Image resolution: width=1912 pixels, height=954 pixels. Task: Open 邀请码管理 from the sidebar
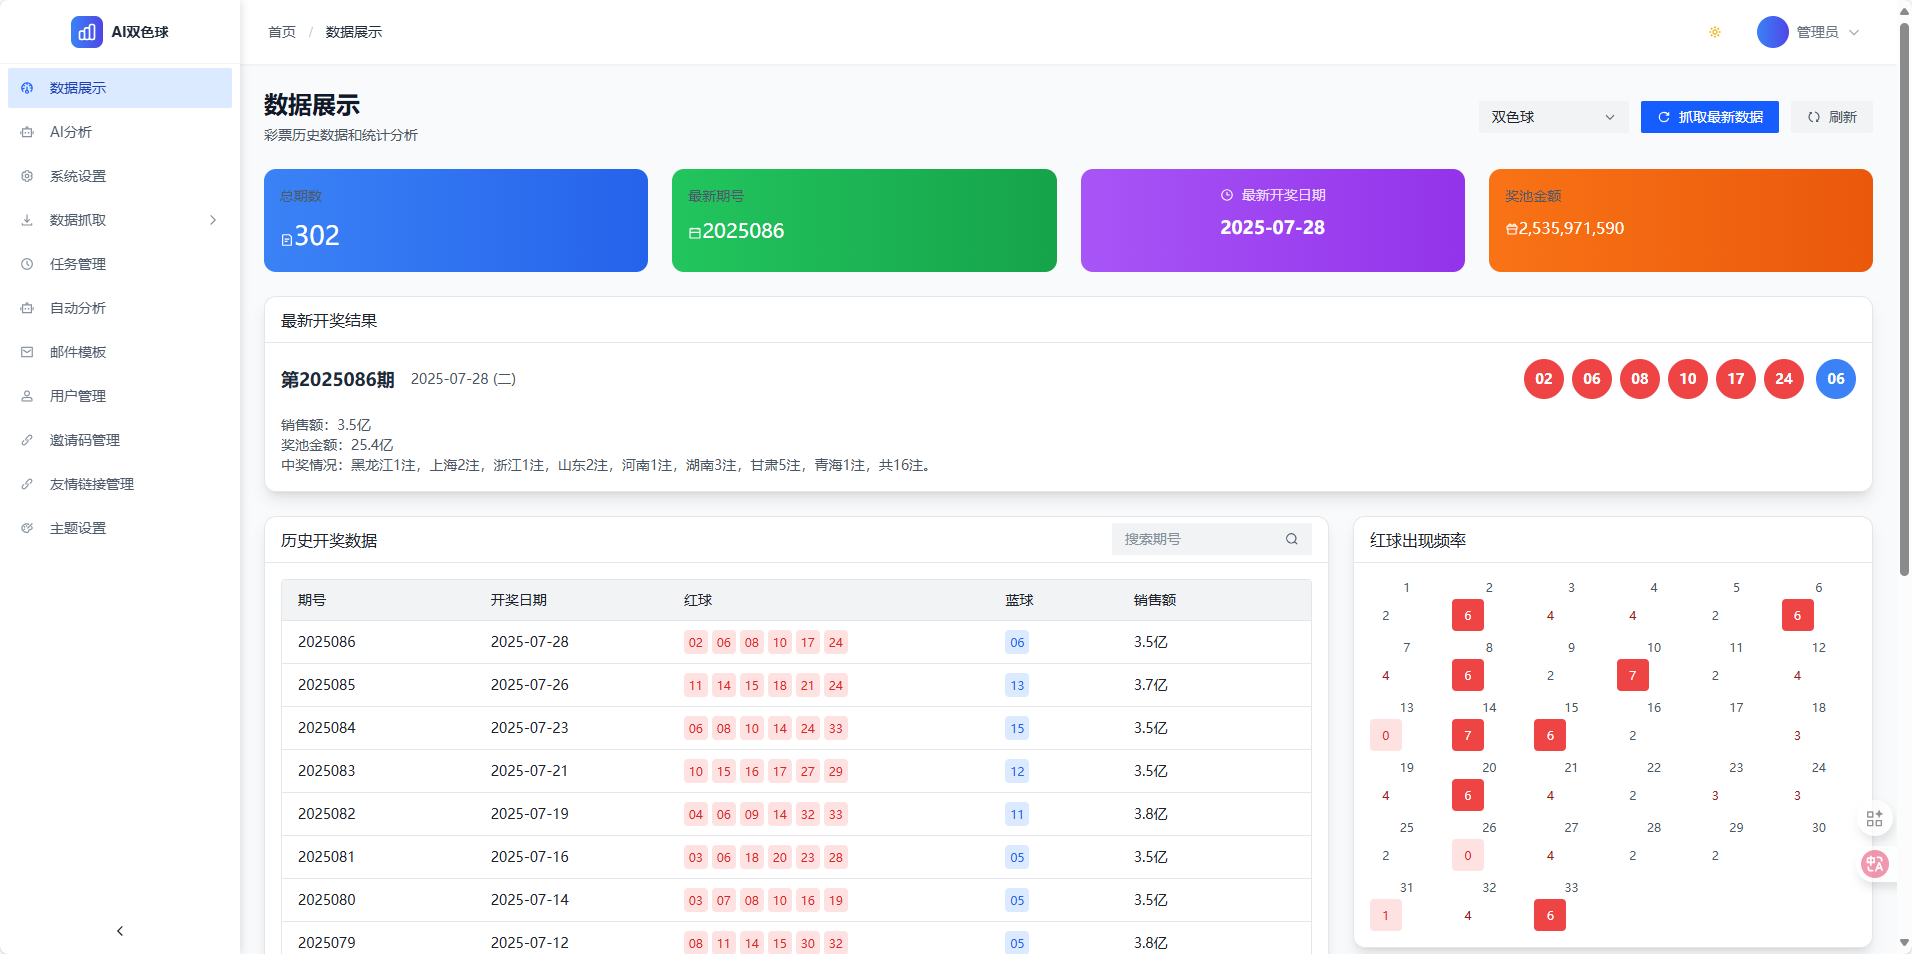click(x=84, y=440)
